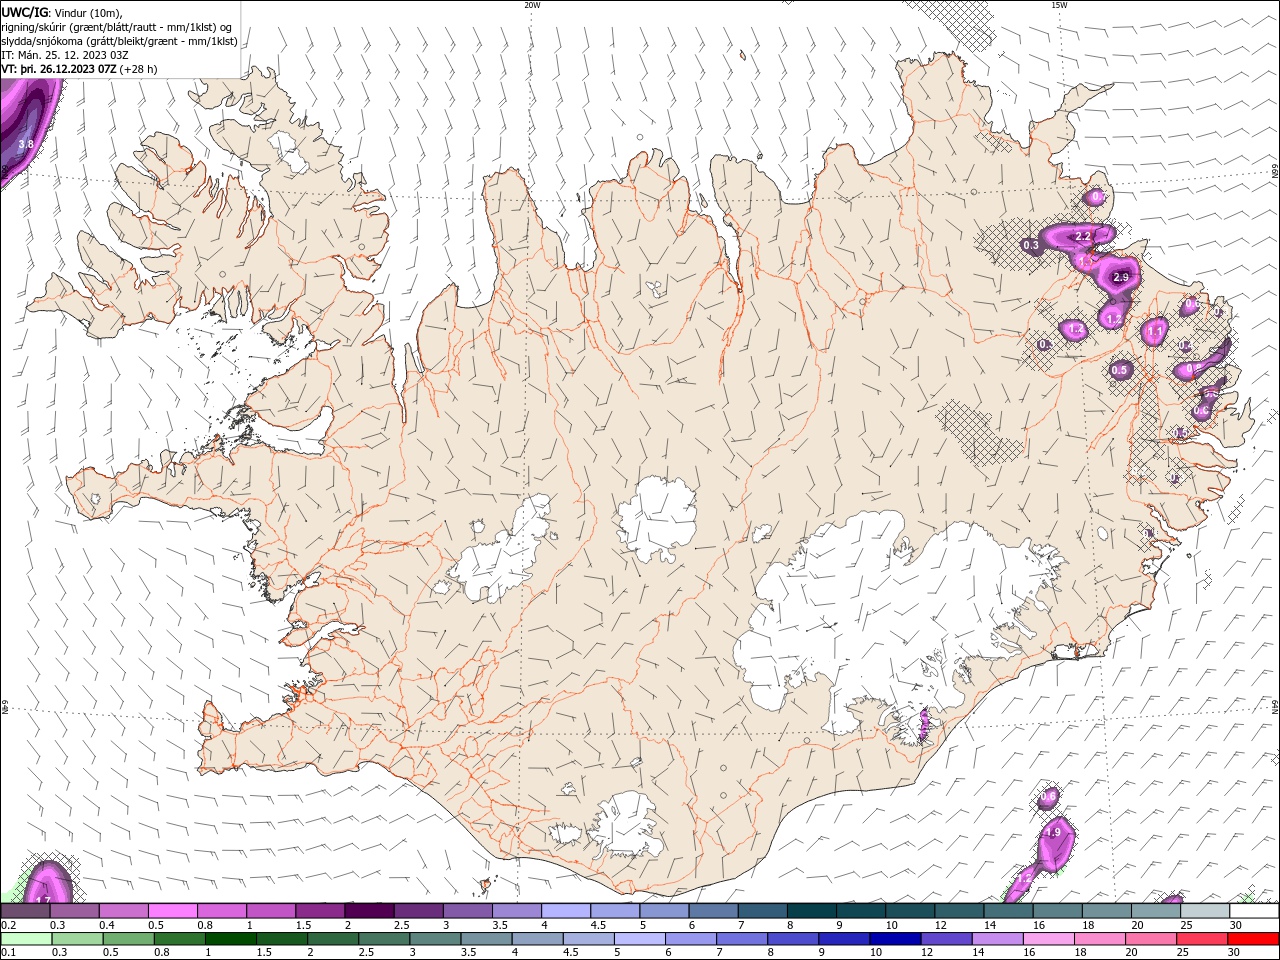Click the magenta swatch between 1 and 1.5

click(x=270, y=911)
